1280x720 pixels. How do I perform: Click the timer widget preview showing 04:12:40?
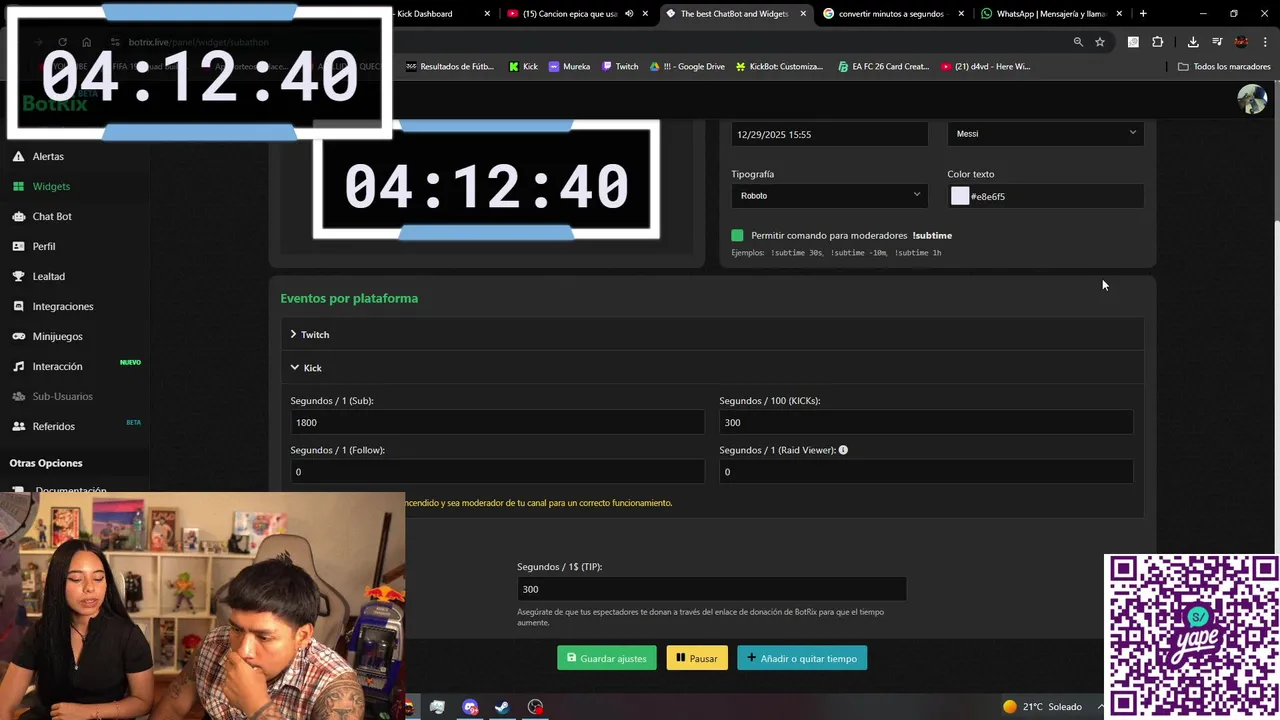click(486, 181)
